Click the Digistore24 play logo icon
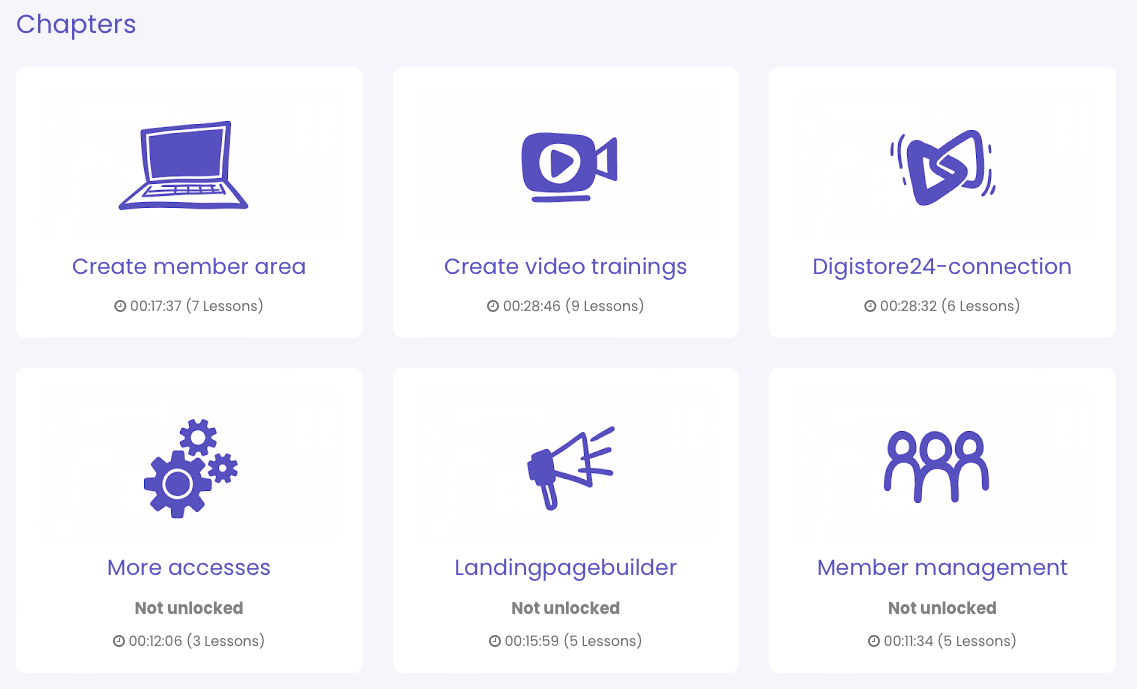 [942, 167]
